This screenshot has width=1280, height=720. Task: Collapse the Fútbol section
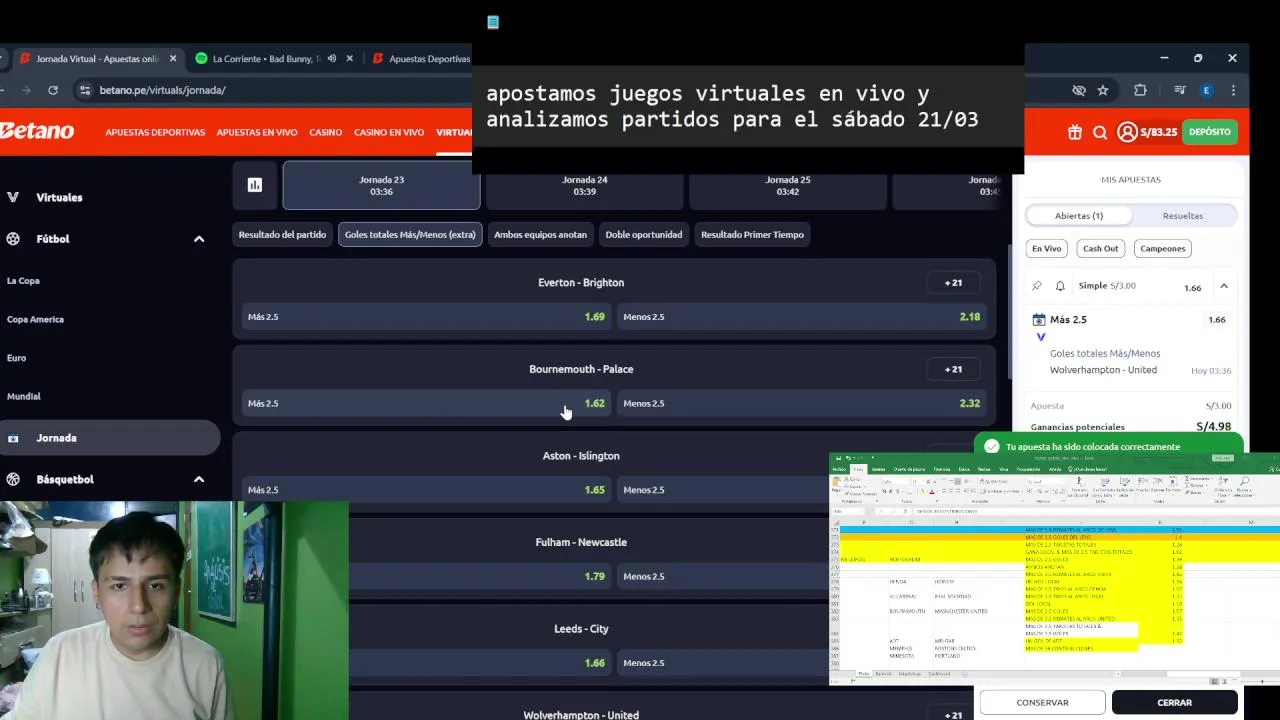pos(198,239)
